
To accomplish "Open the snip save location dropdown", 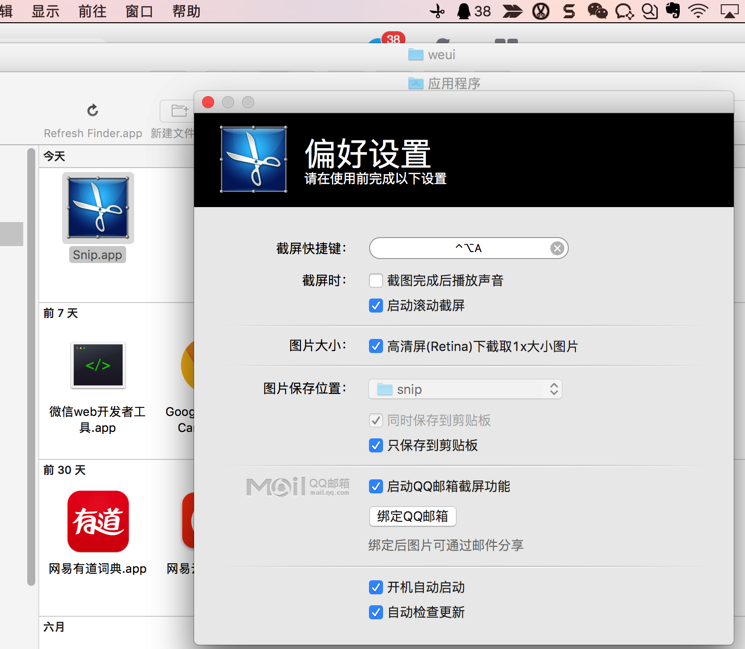I will 466,389.
